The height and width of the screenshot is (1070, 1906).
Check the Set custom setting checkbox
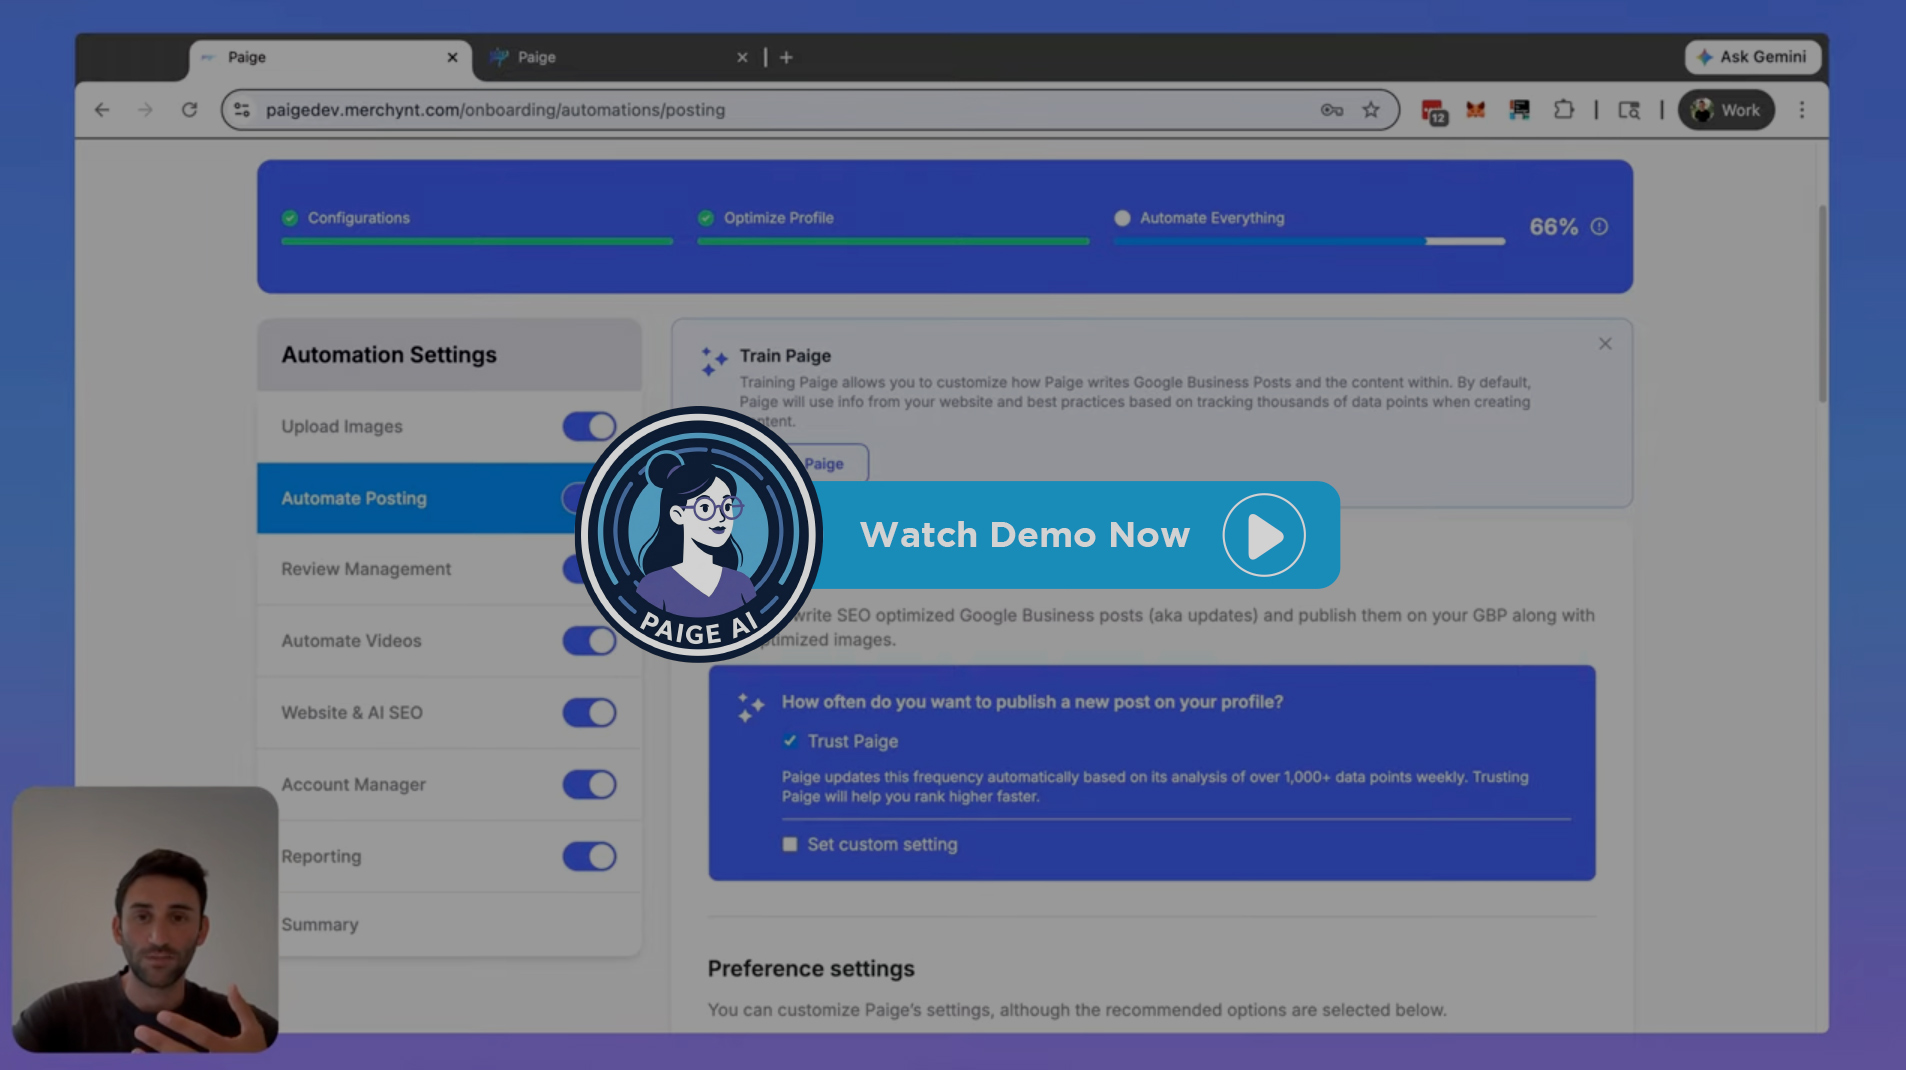click(790, 845)
